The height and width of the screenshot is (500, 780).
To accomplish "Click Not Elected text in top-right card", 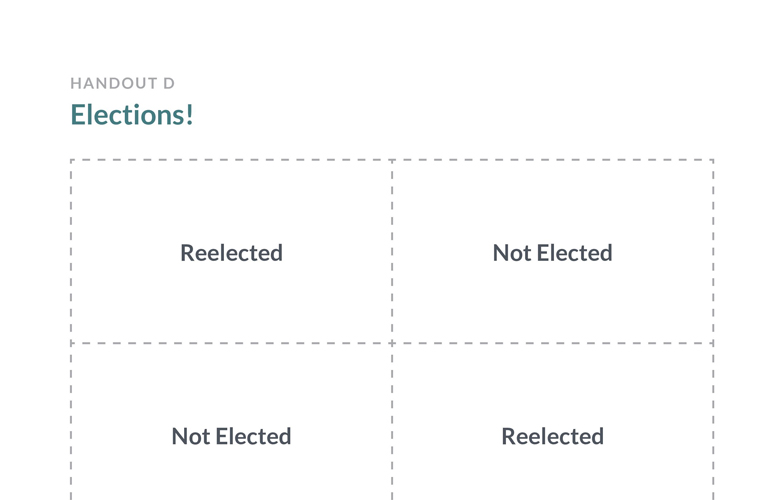I will (552, 253).
